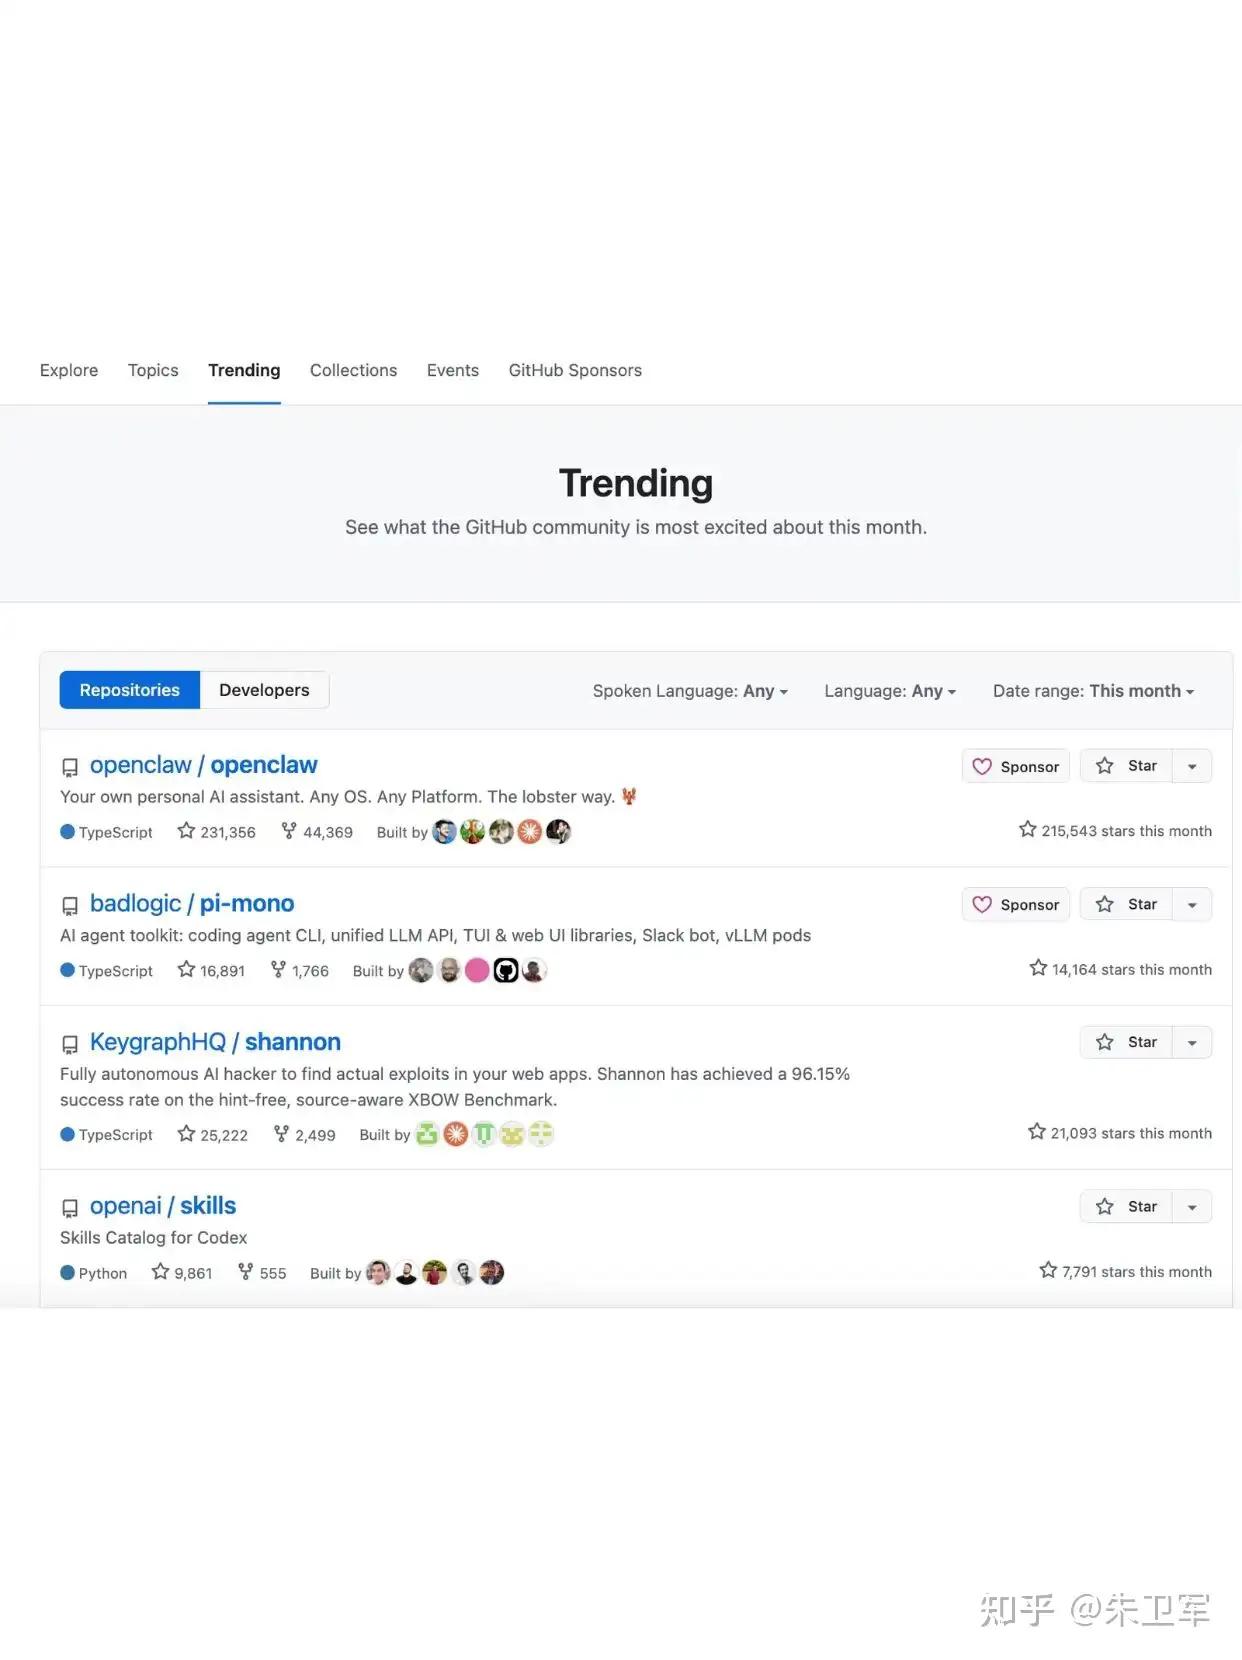Click first green contributor avatar for shannon
The width and height of the screenshot is (1242, 1660).
coord(427,1134)
